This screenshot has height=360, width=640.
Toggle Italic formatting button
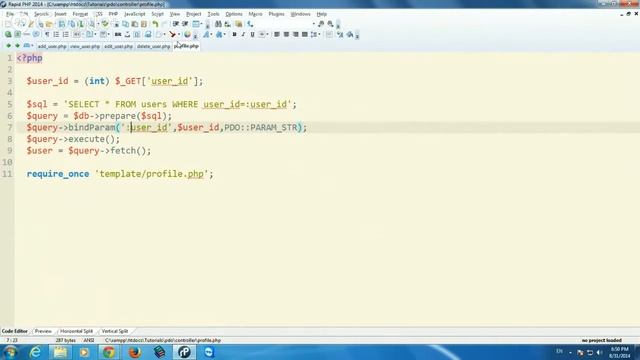243,34
